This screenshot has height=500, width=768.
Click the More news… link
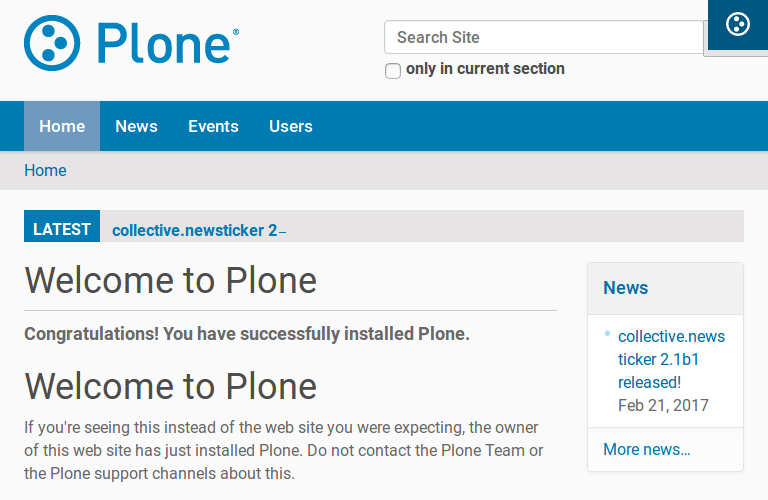[647, 450]
